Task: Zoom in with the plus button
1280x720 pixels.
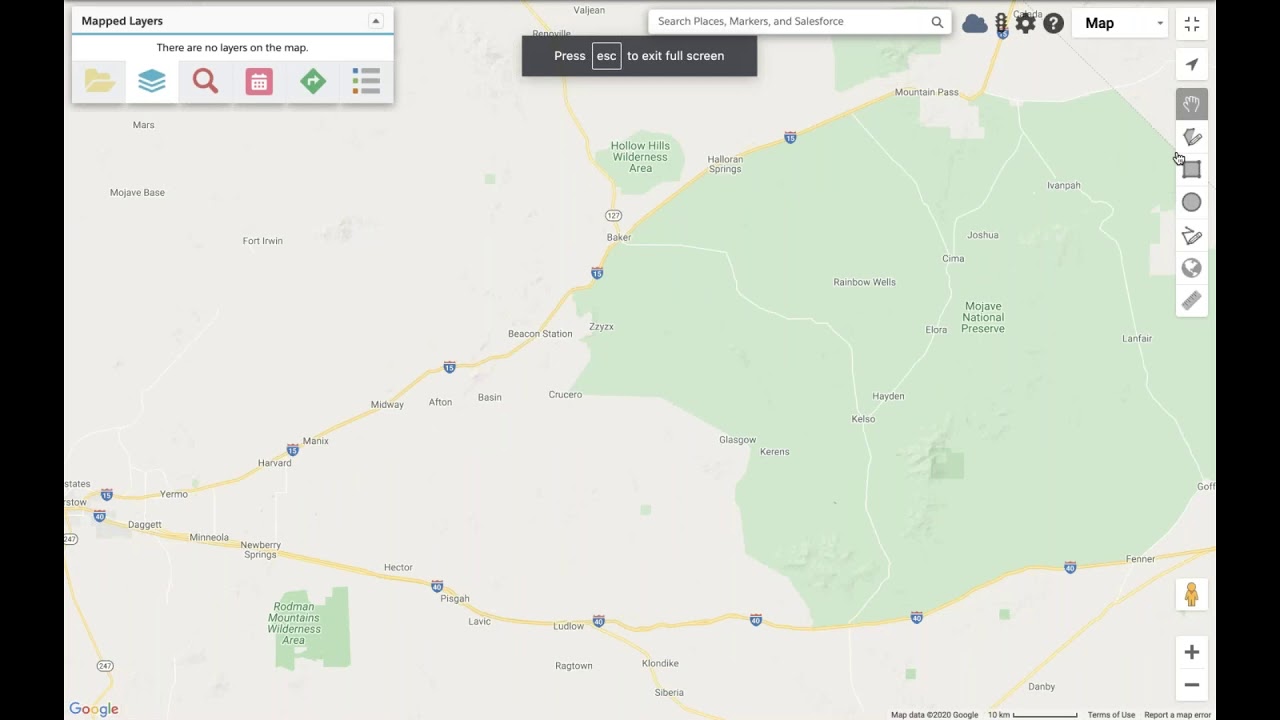Action: [1192, 653]
